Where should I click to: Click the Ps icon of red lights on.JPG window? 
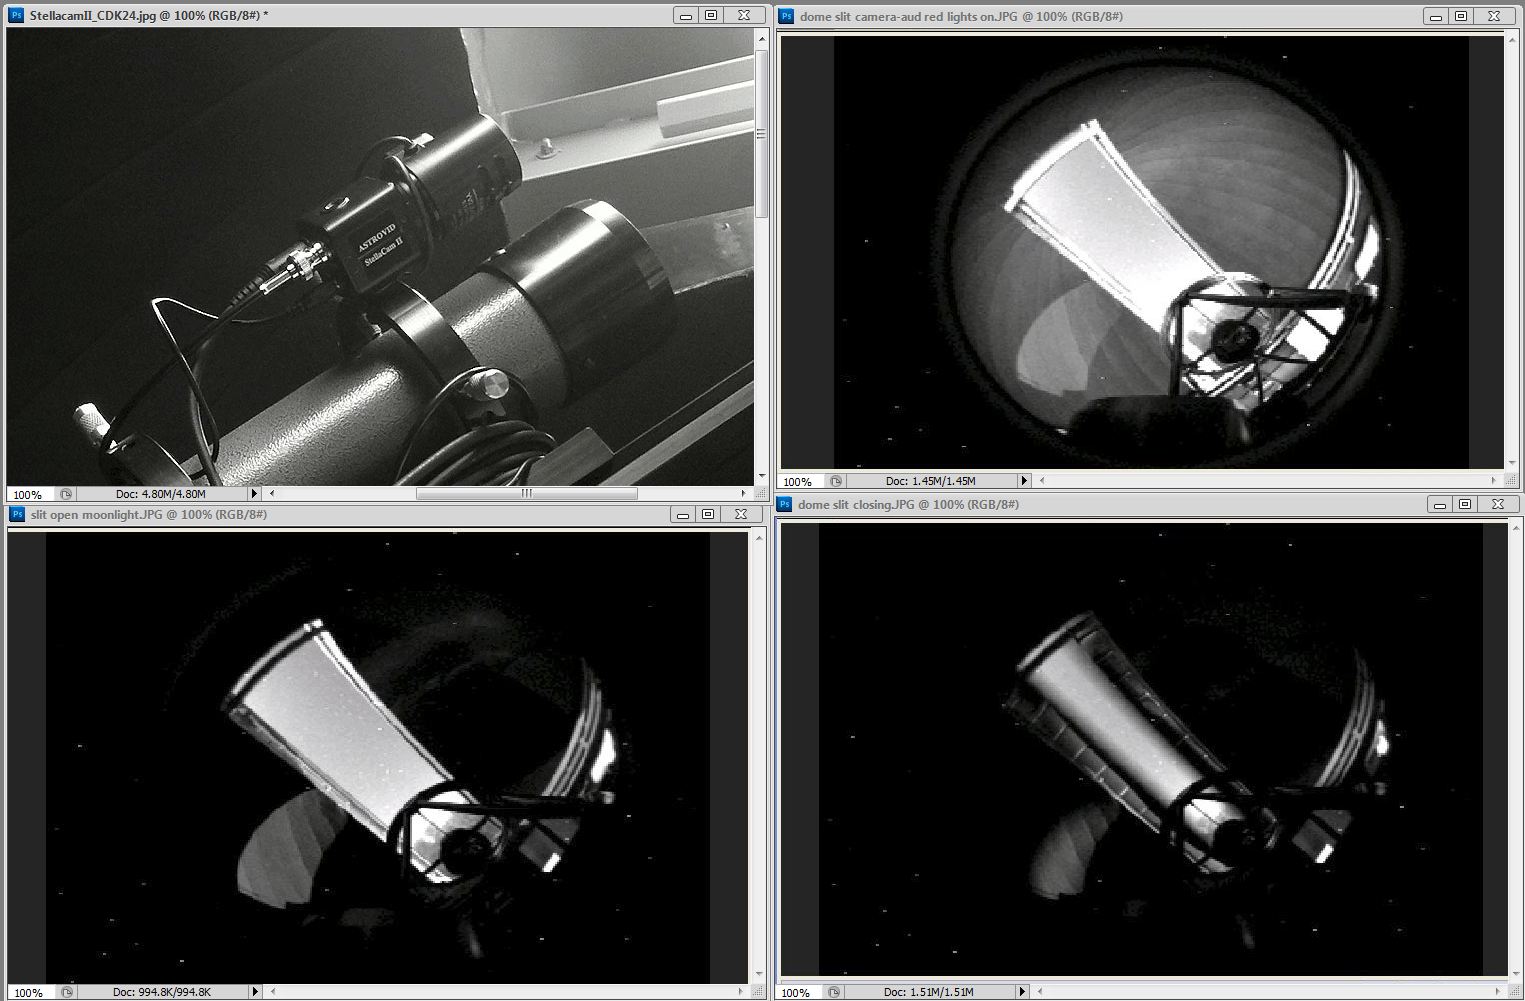[x=786, y=17]
